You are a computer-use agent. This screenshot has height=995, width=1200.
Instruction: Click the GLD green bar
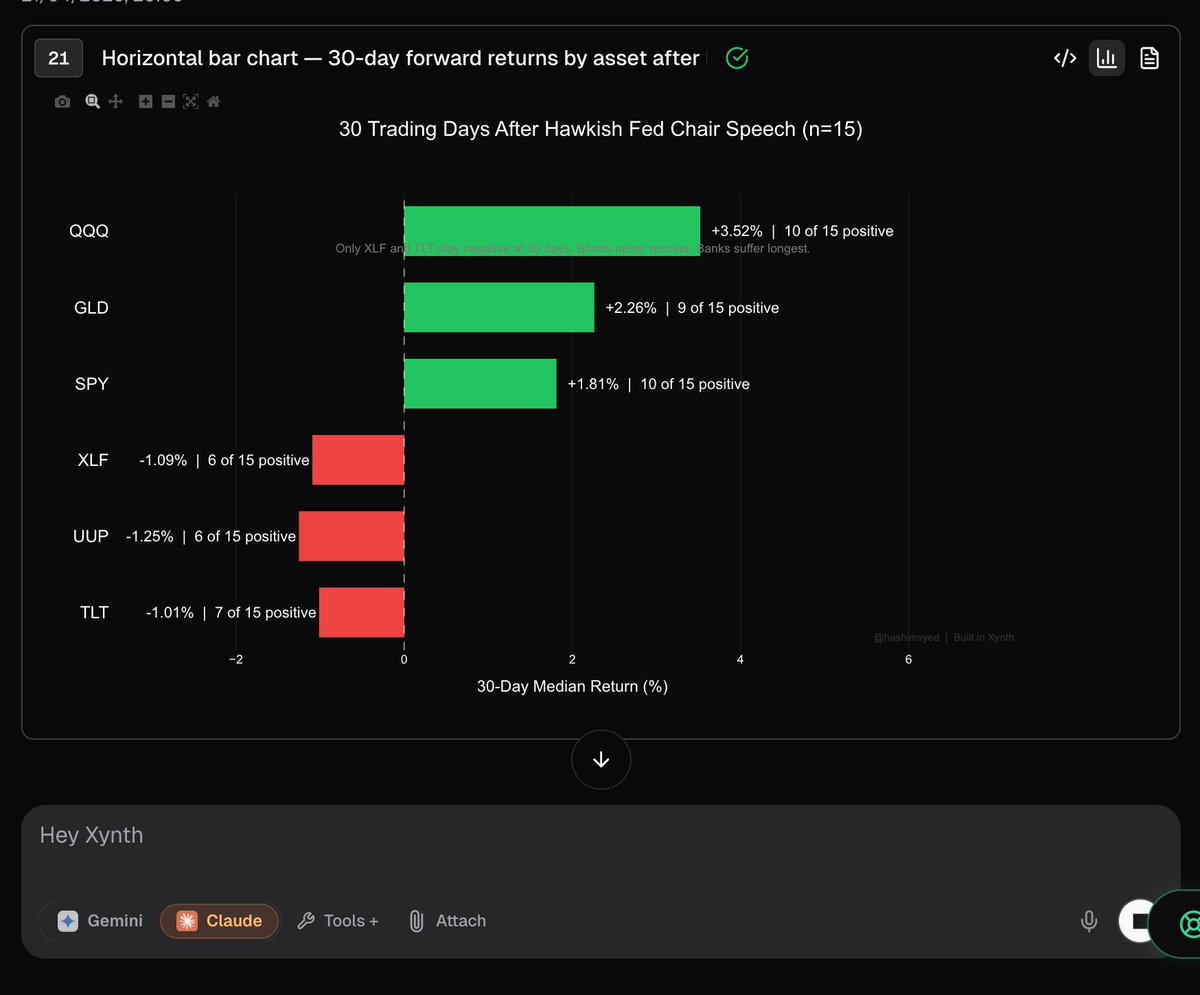(499, 308)
